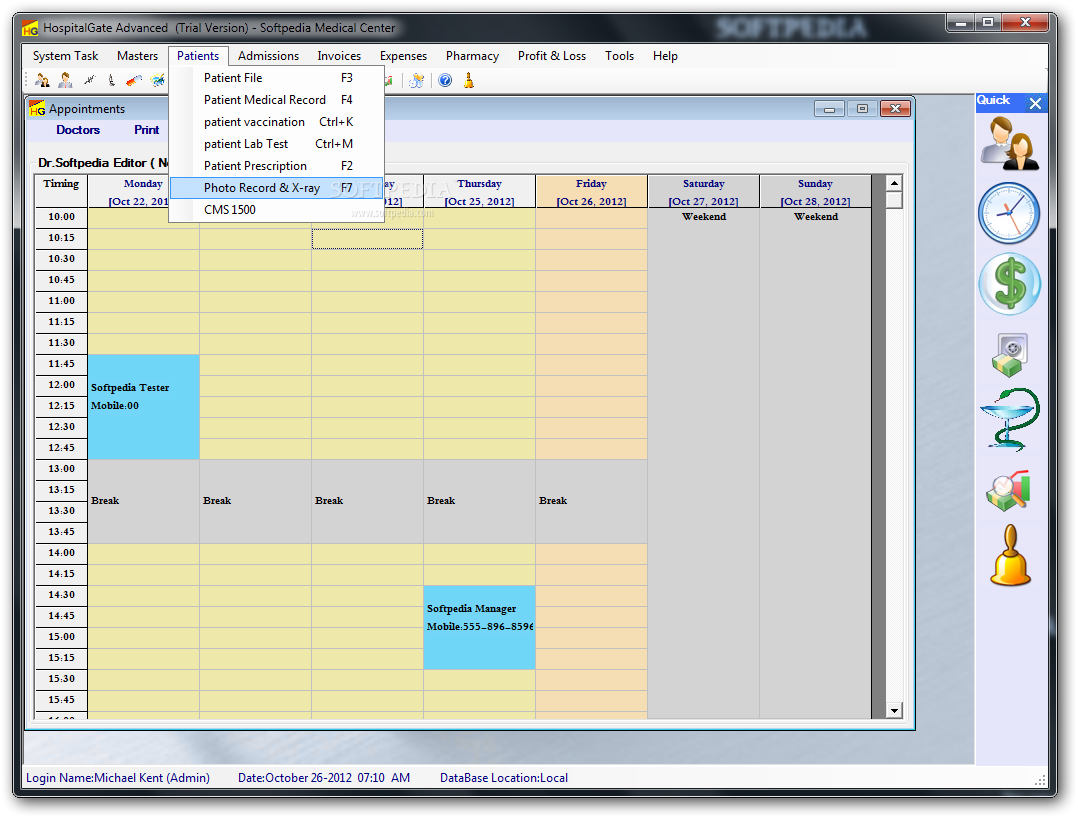Screen dimensions: 1078x818
Task: Minimize the Appointments child window
Action: (x=830, y=109)
